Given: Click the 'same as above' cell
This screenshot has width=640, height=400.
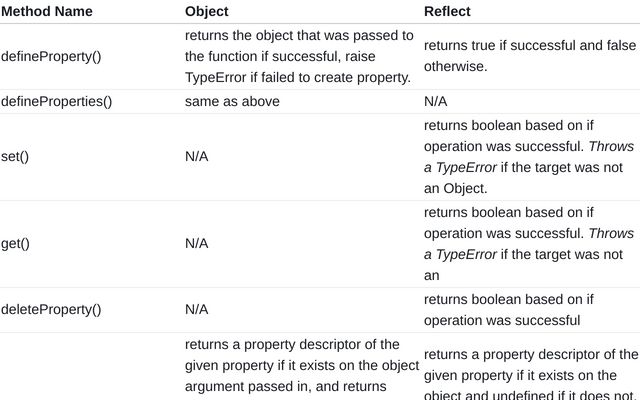Looking at the screenshot, I should pos(232,101).
